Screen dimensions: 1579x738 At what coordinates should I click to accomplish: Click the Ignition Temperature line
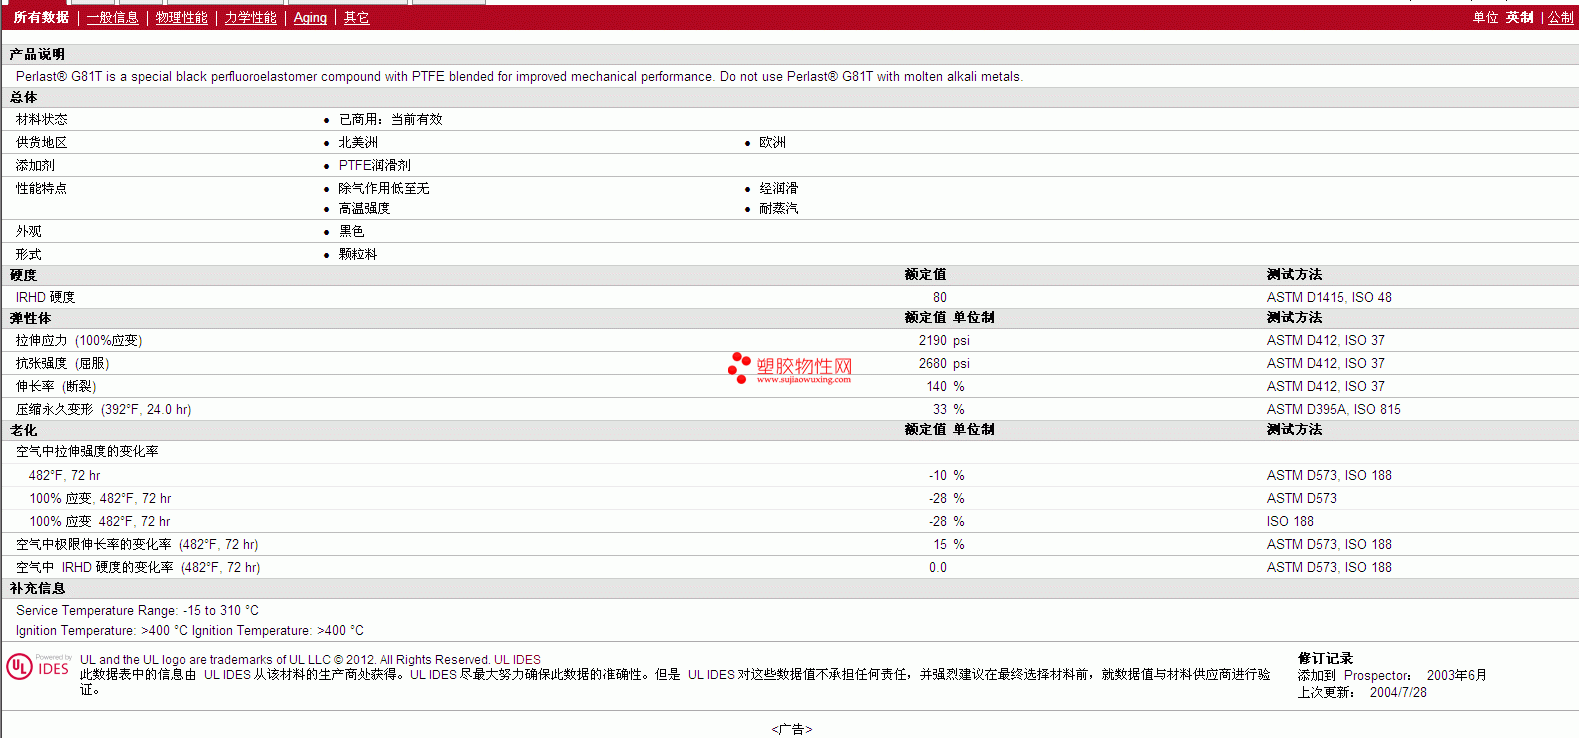189,630
